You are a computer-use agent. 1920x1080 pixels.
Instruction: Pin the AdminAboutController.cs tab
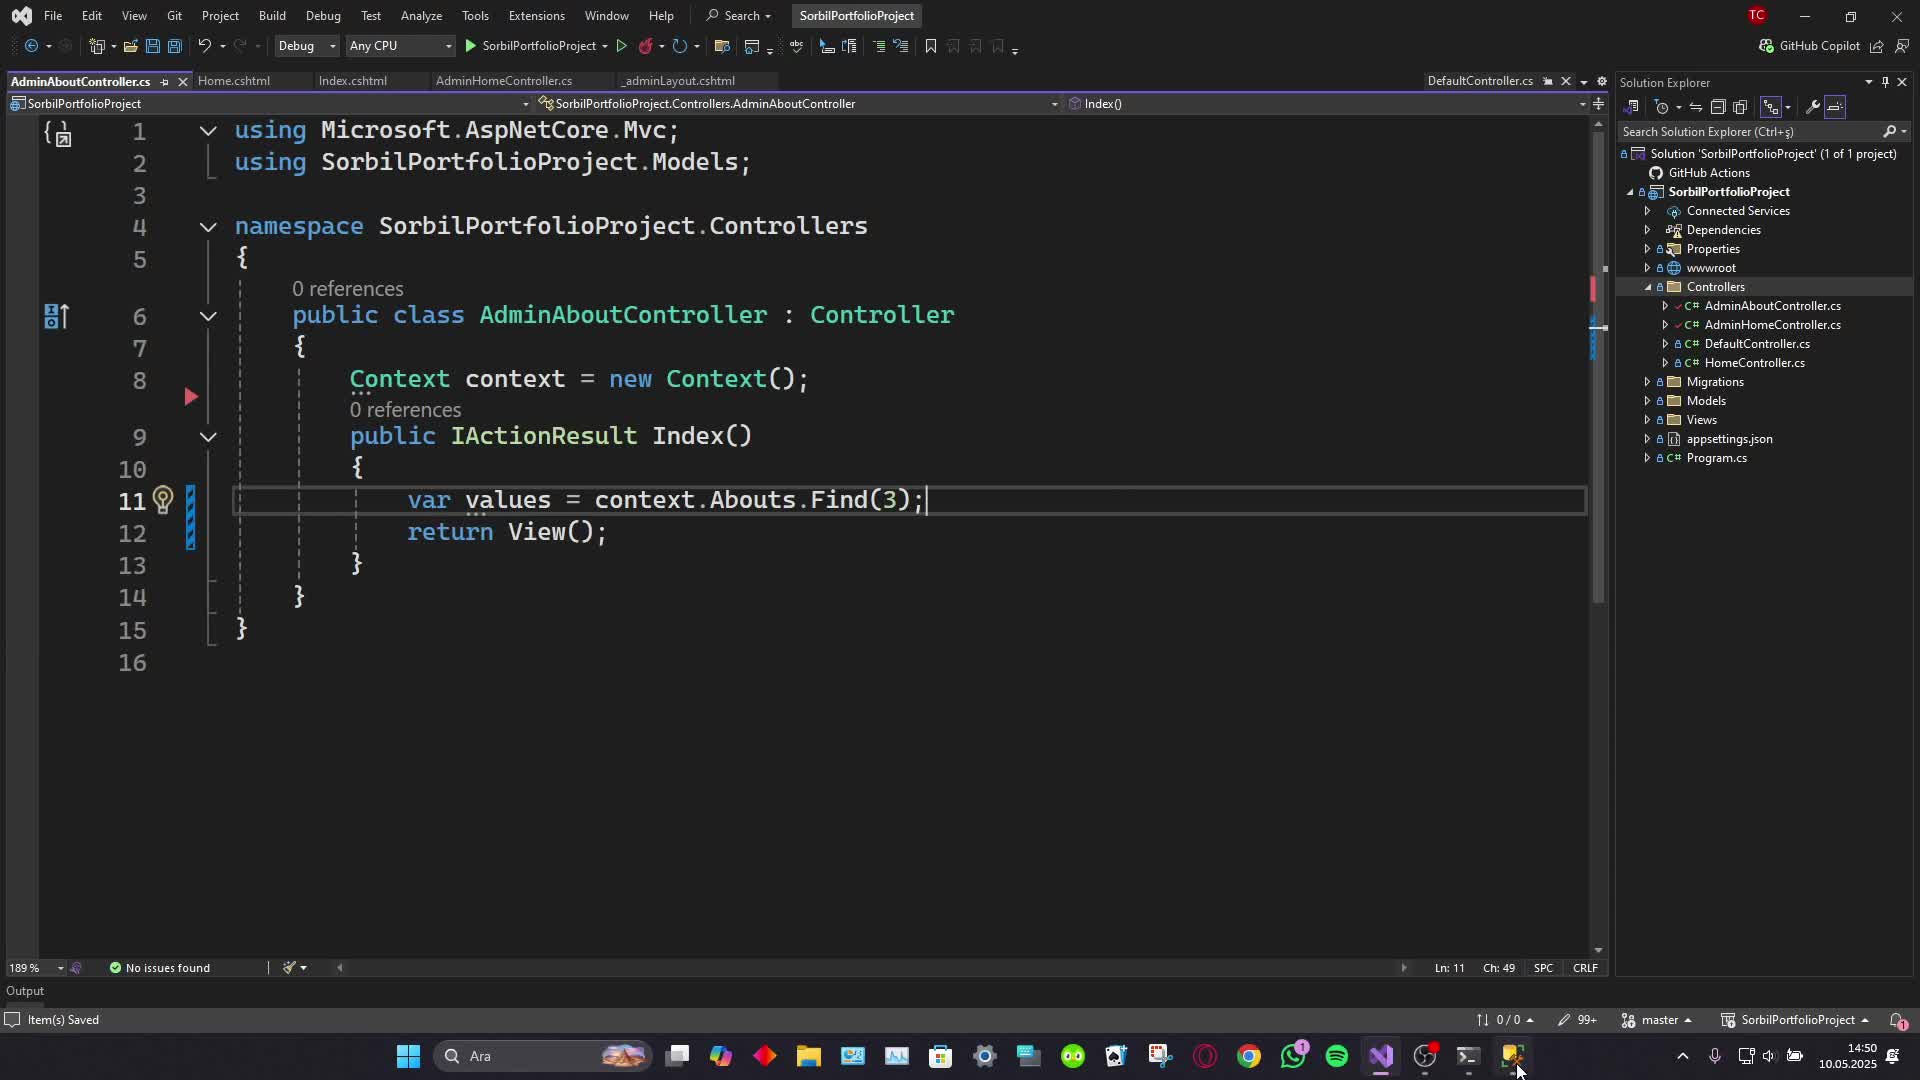165,82
